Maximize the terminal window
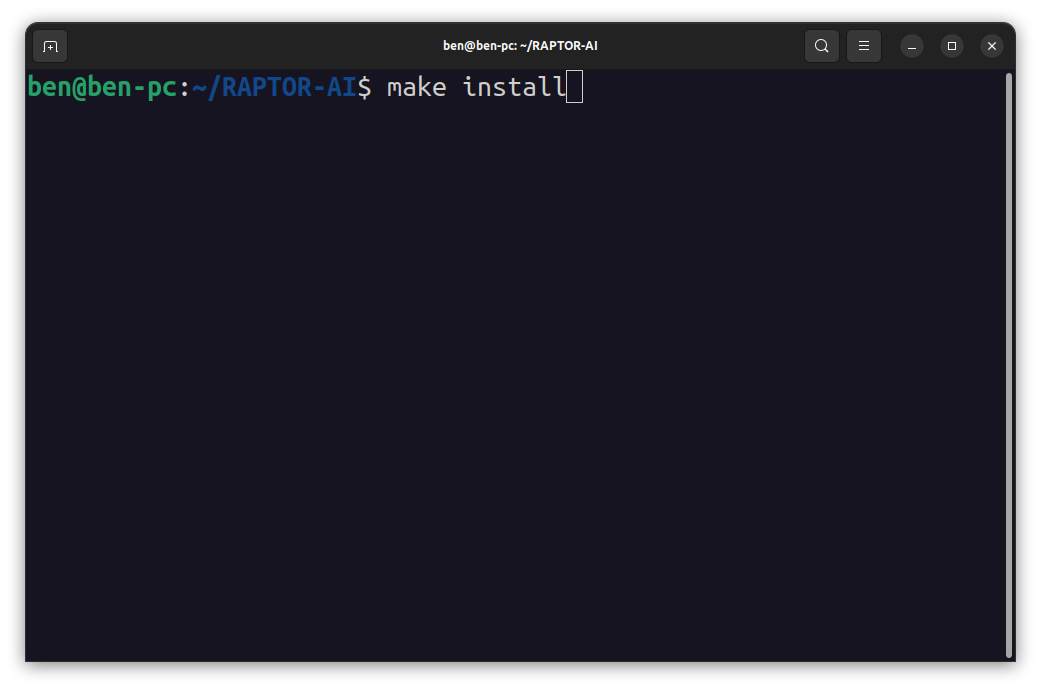Screen dimensions: 1041x690 click(x=952, y=46)
